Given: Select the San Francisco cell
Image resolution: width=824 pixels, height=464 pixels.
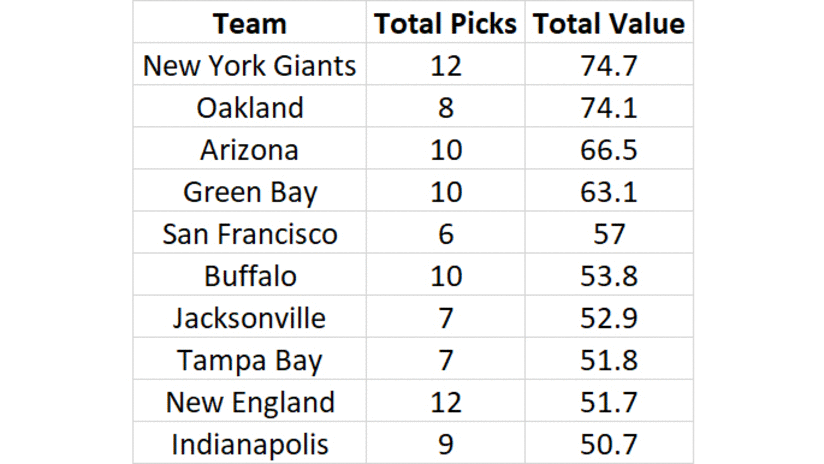Looking at the screenshot, I should 249,234.
